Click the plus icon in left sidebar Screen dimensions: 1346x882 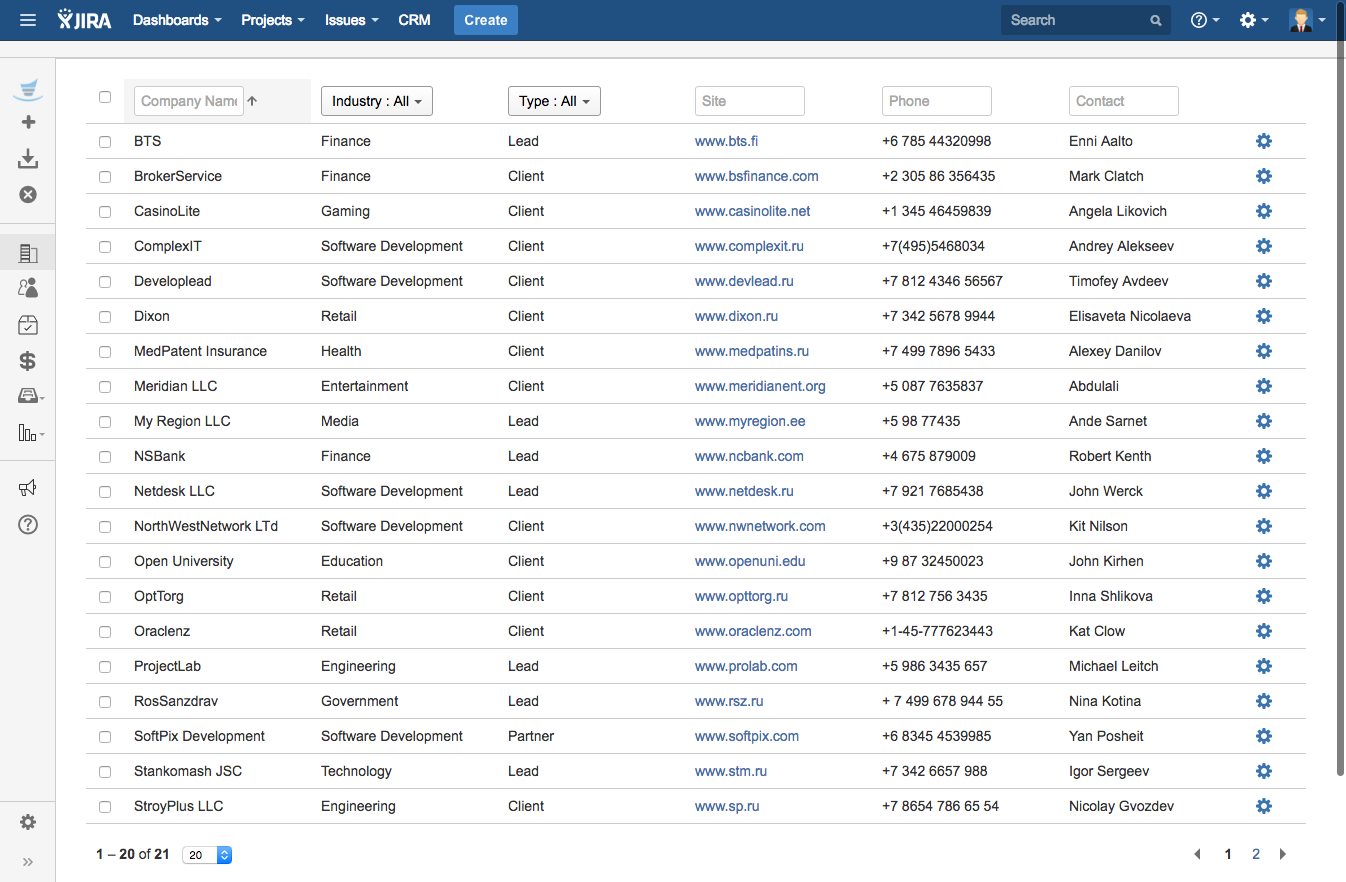(28, 122)
